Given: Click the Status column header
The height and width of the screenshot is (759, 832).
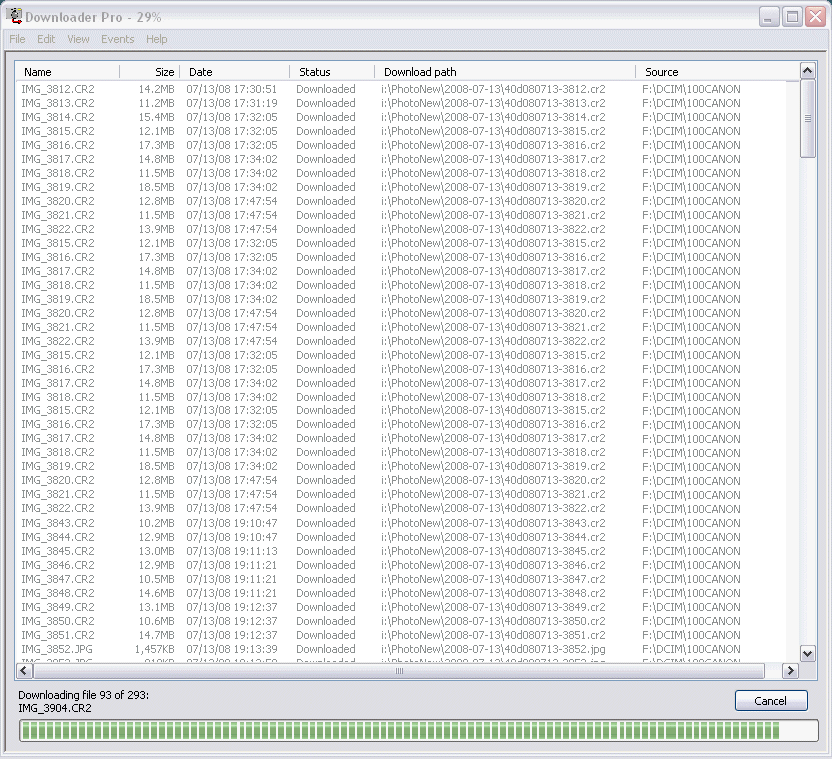Looking at the screenshot, I should click(332, 72).
